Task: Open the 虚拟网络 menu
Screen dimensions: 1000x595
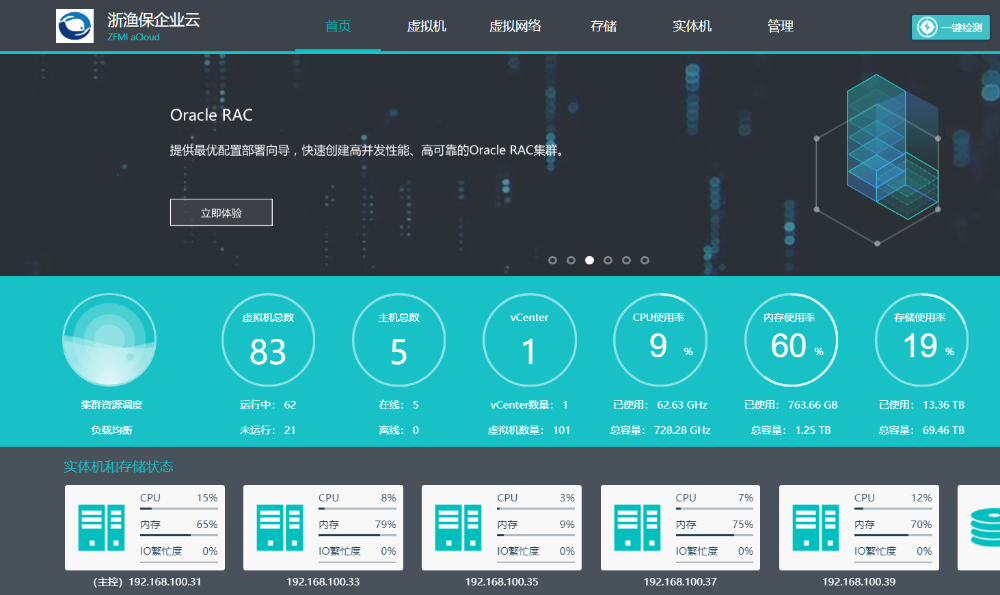Action: pyautogui.click(x=515, y=26)
